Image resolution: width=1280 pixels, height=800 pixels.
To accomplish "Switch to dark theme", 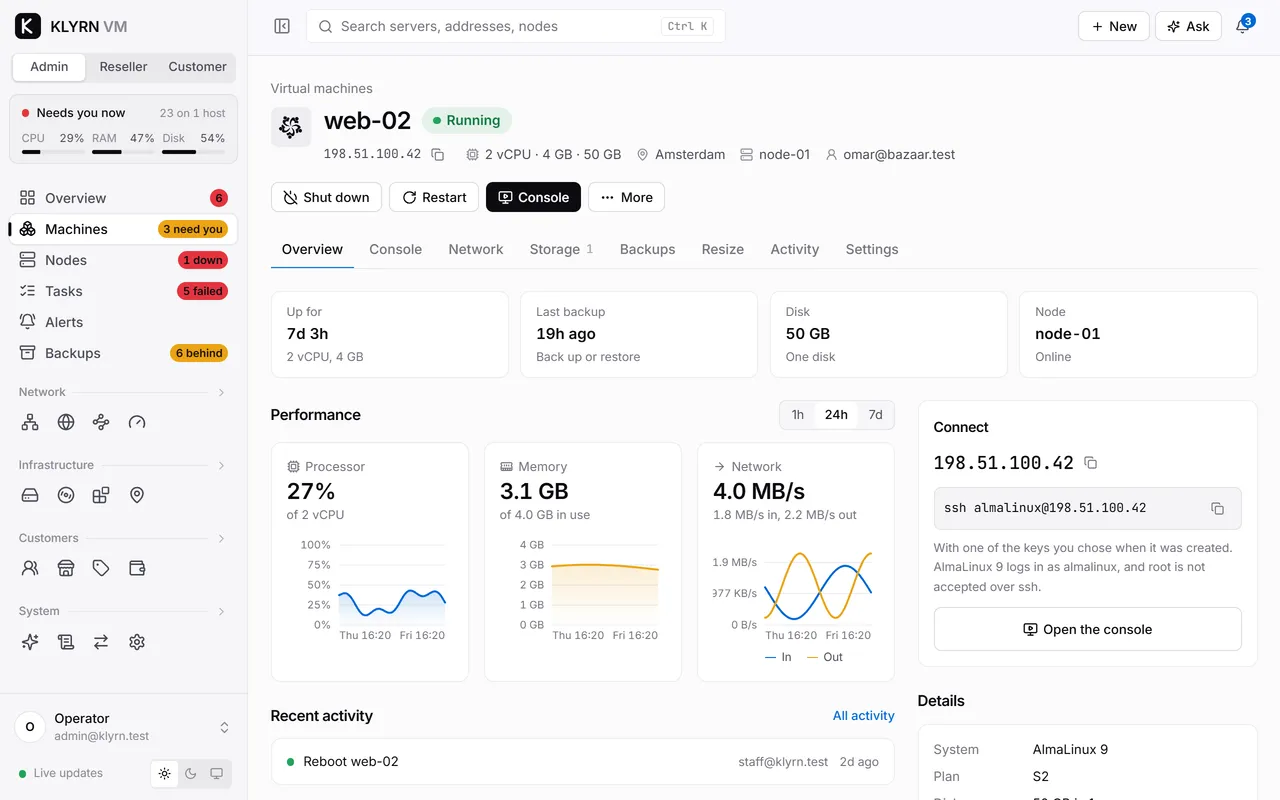I will [191, 773].
